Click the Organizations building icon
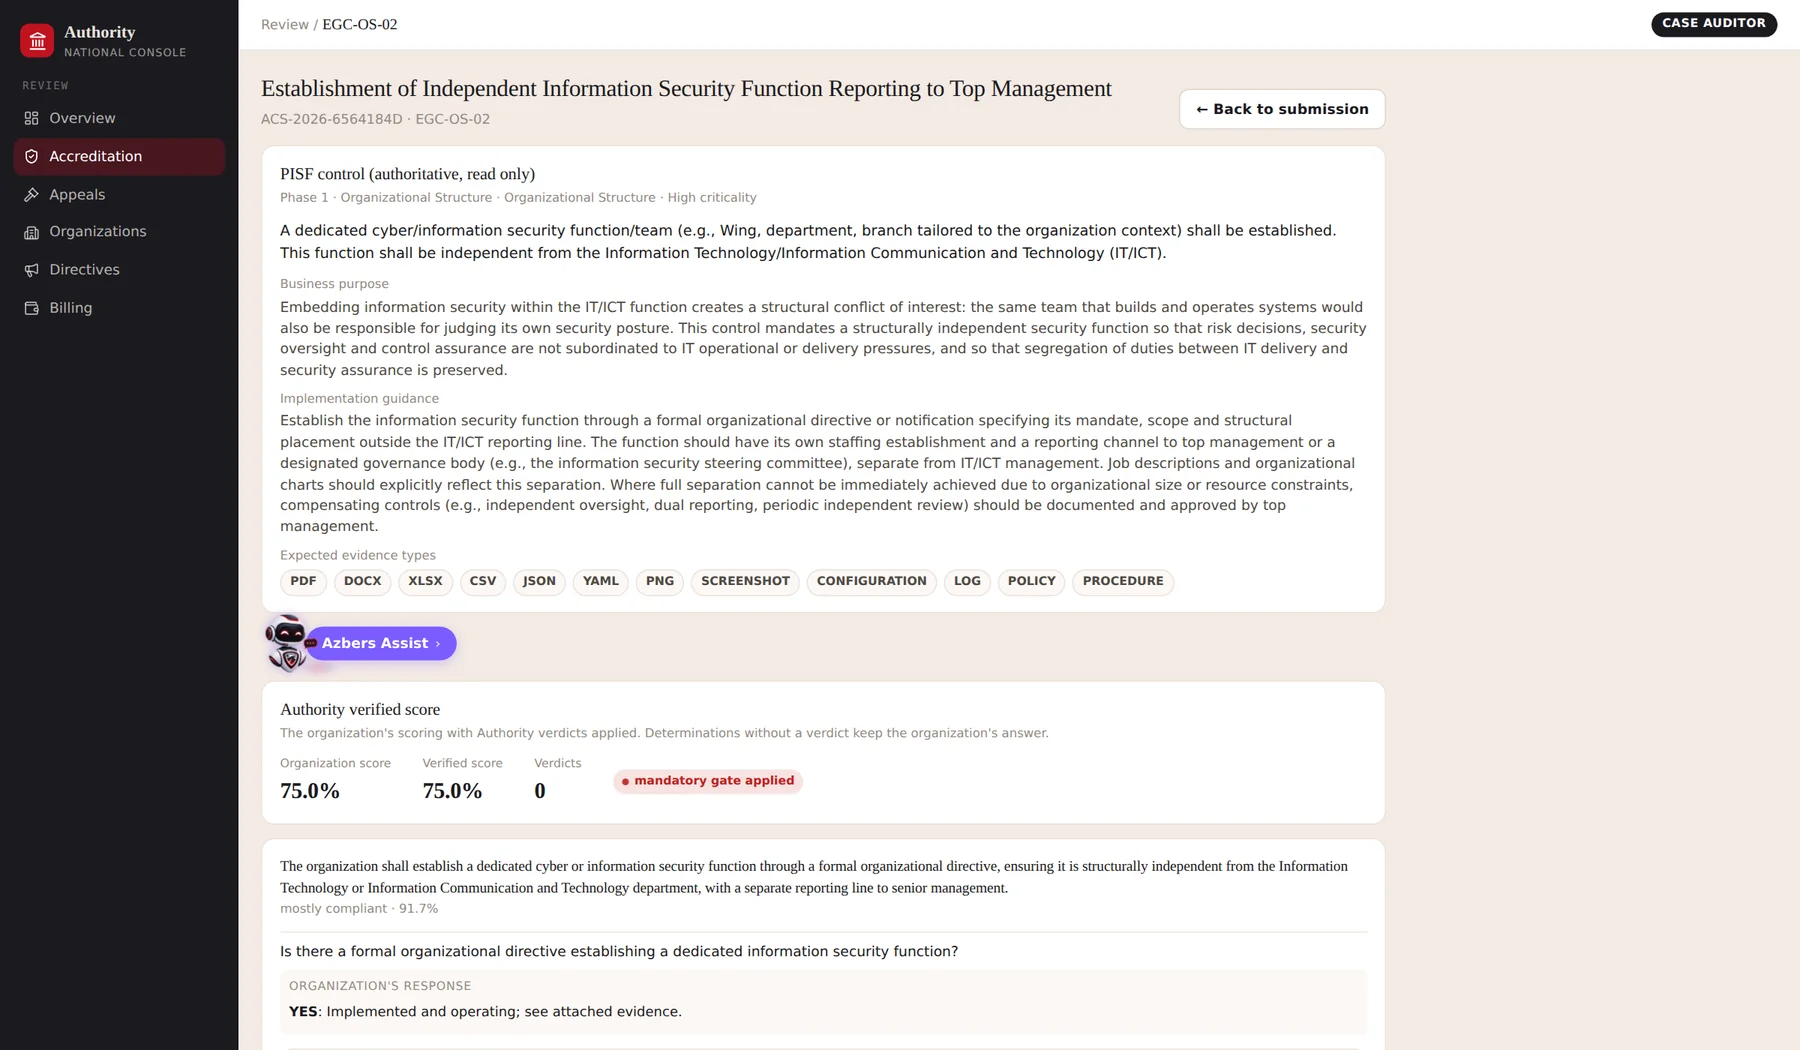The width and height of the screenshot is (1800, 1050). click(32, 232)
